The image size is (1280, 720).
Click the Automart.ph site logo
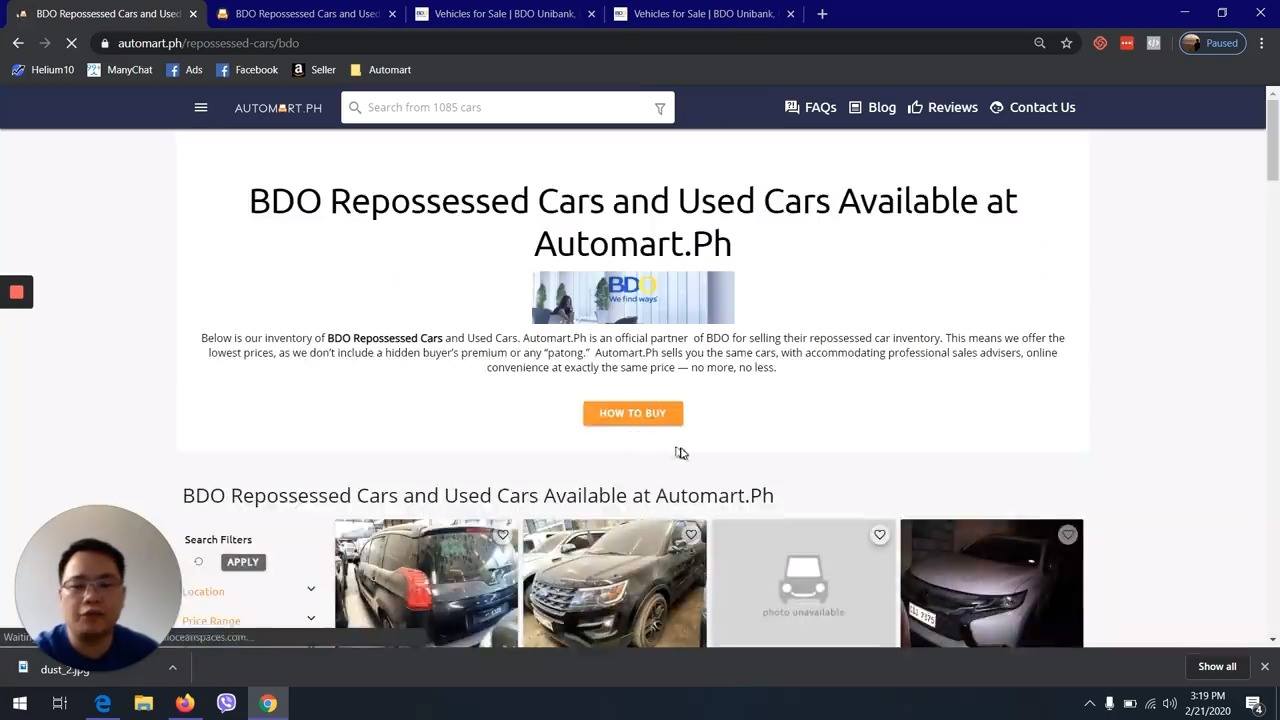tap(278, 108)
